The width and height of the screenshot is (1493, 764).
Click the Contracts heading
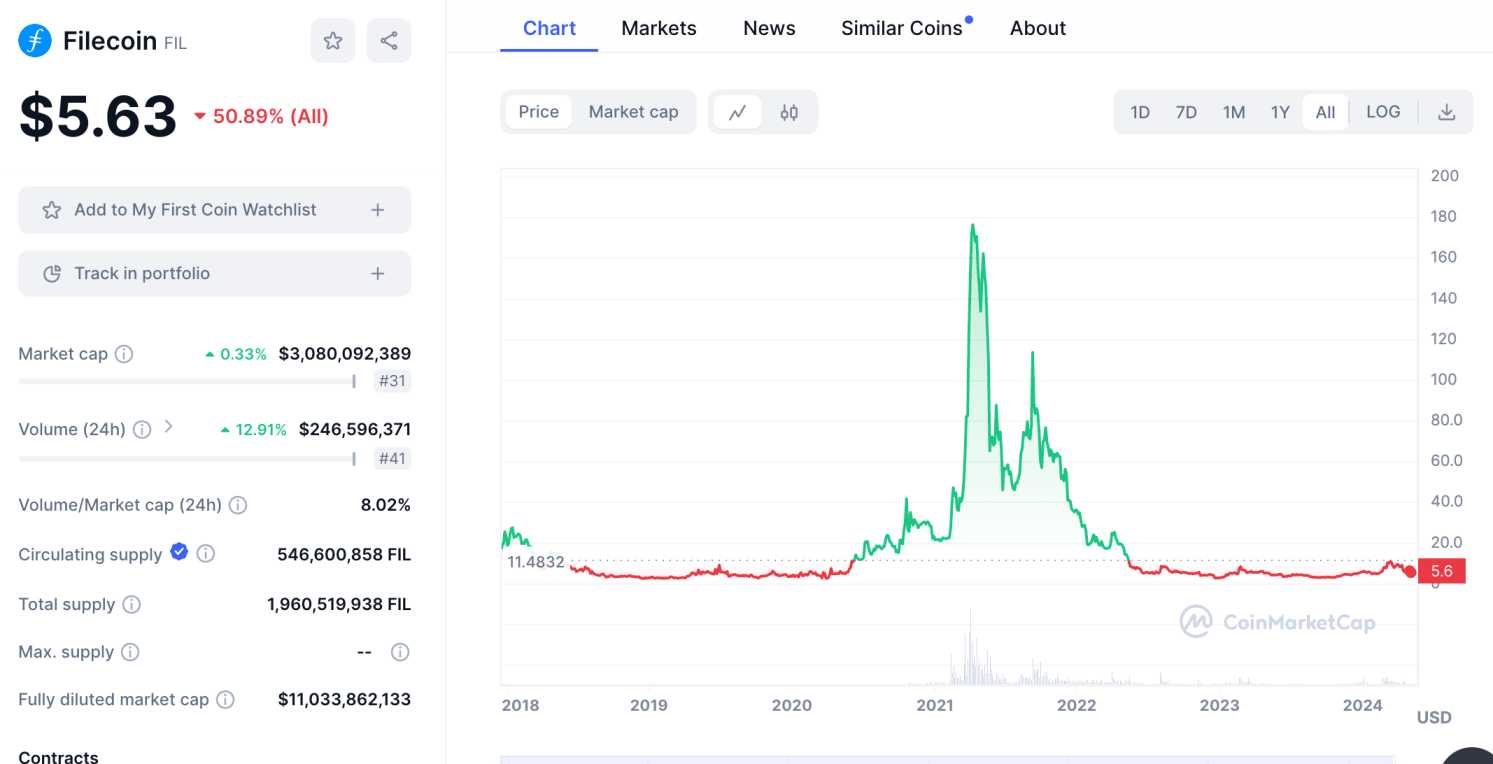(58, 756)
